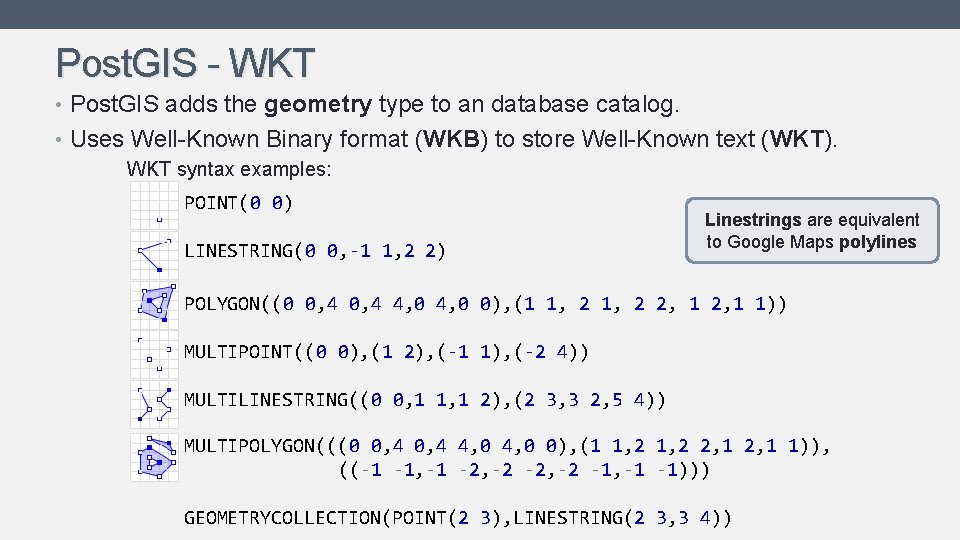This screenshot has width=960, height=540.
Task: Click the first line of MULTIPOLYGON code
Action: [507, 446]
